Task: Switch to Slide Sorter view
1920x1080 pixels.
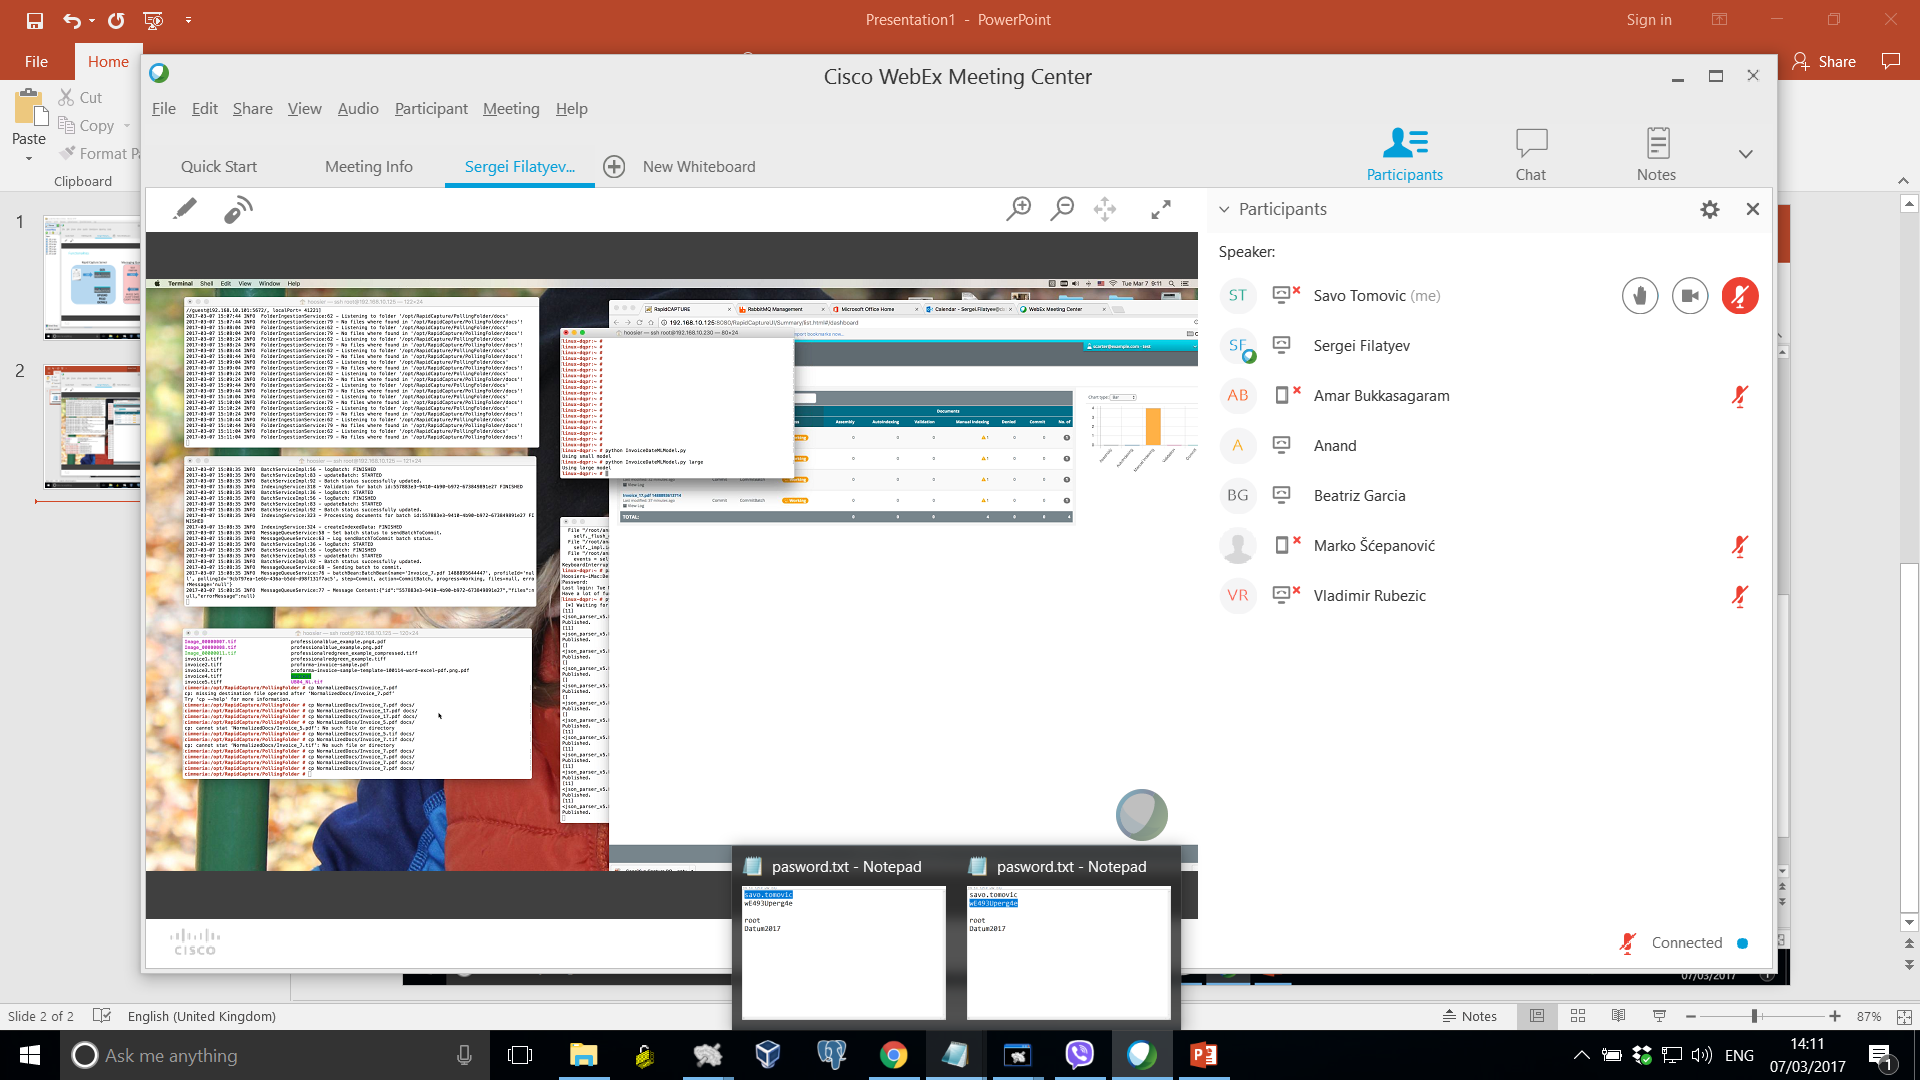Action: point(1578,1016)
